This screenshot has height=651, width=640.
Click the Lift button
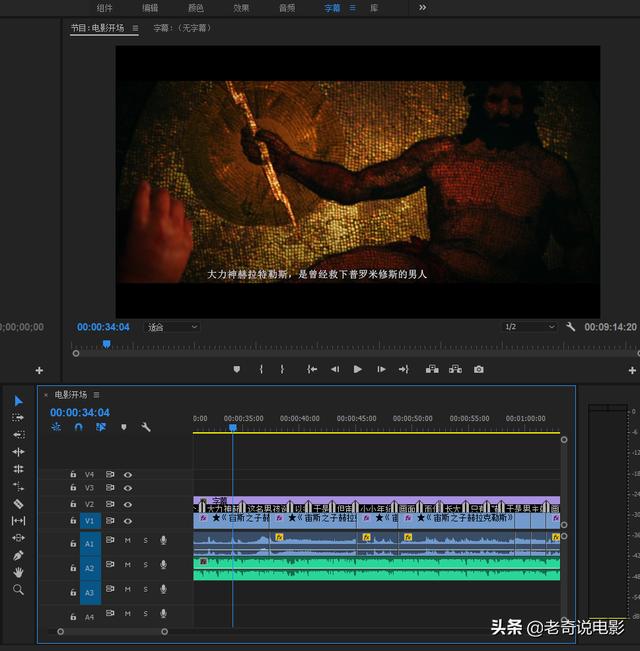point(432,369)
